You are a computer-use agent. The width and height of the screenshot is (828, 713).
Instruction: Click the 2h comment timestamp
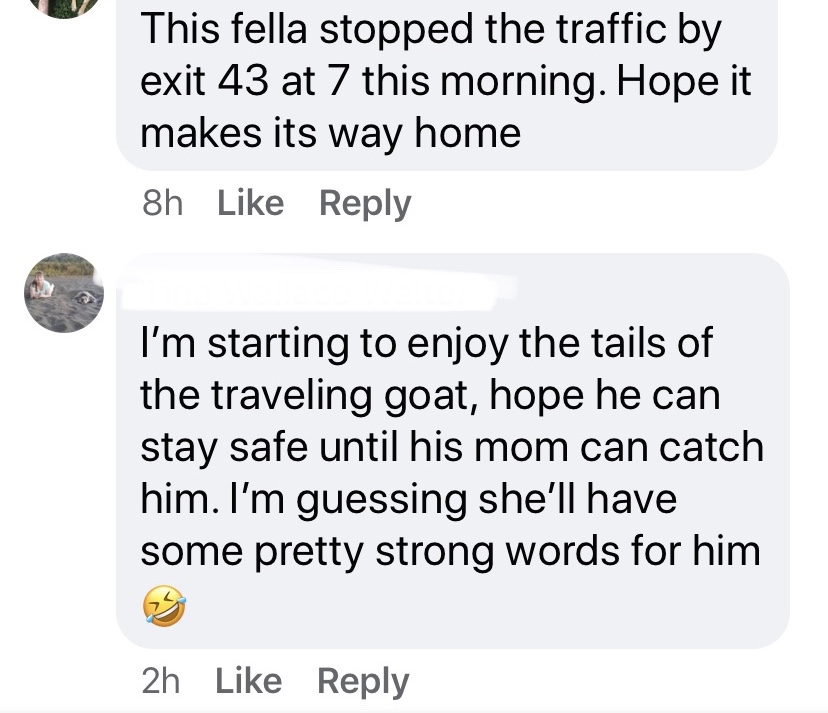pyautogui.click(x=163, y=681)
